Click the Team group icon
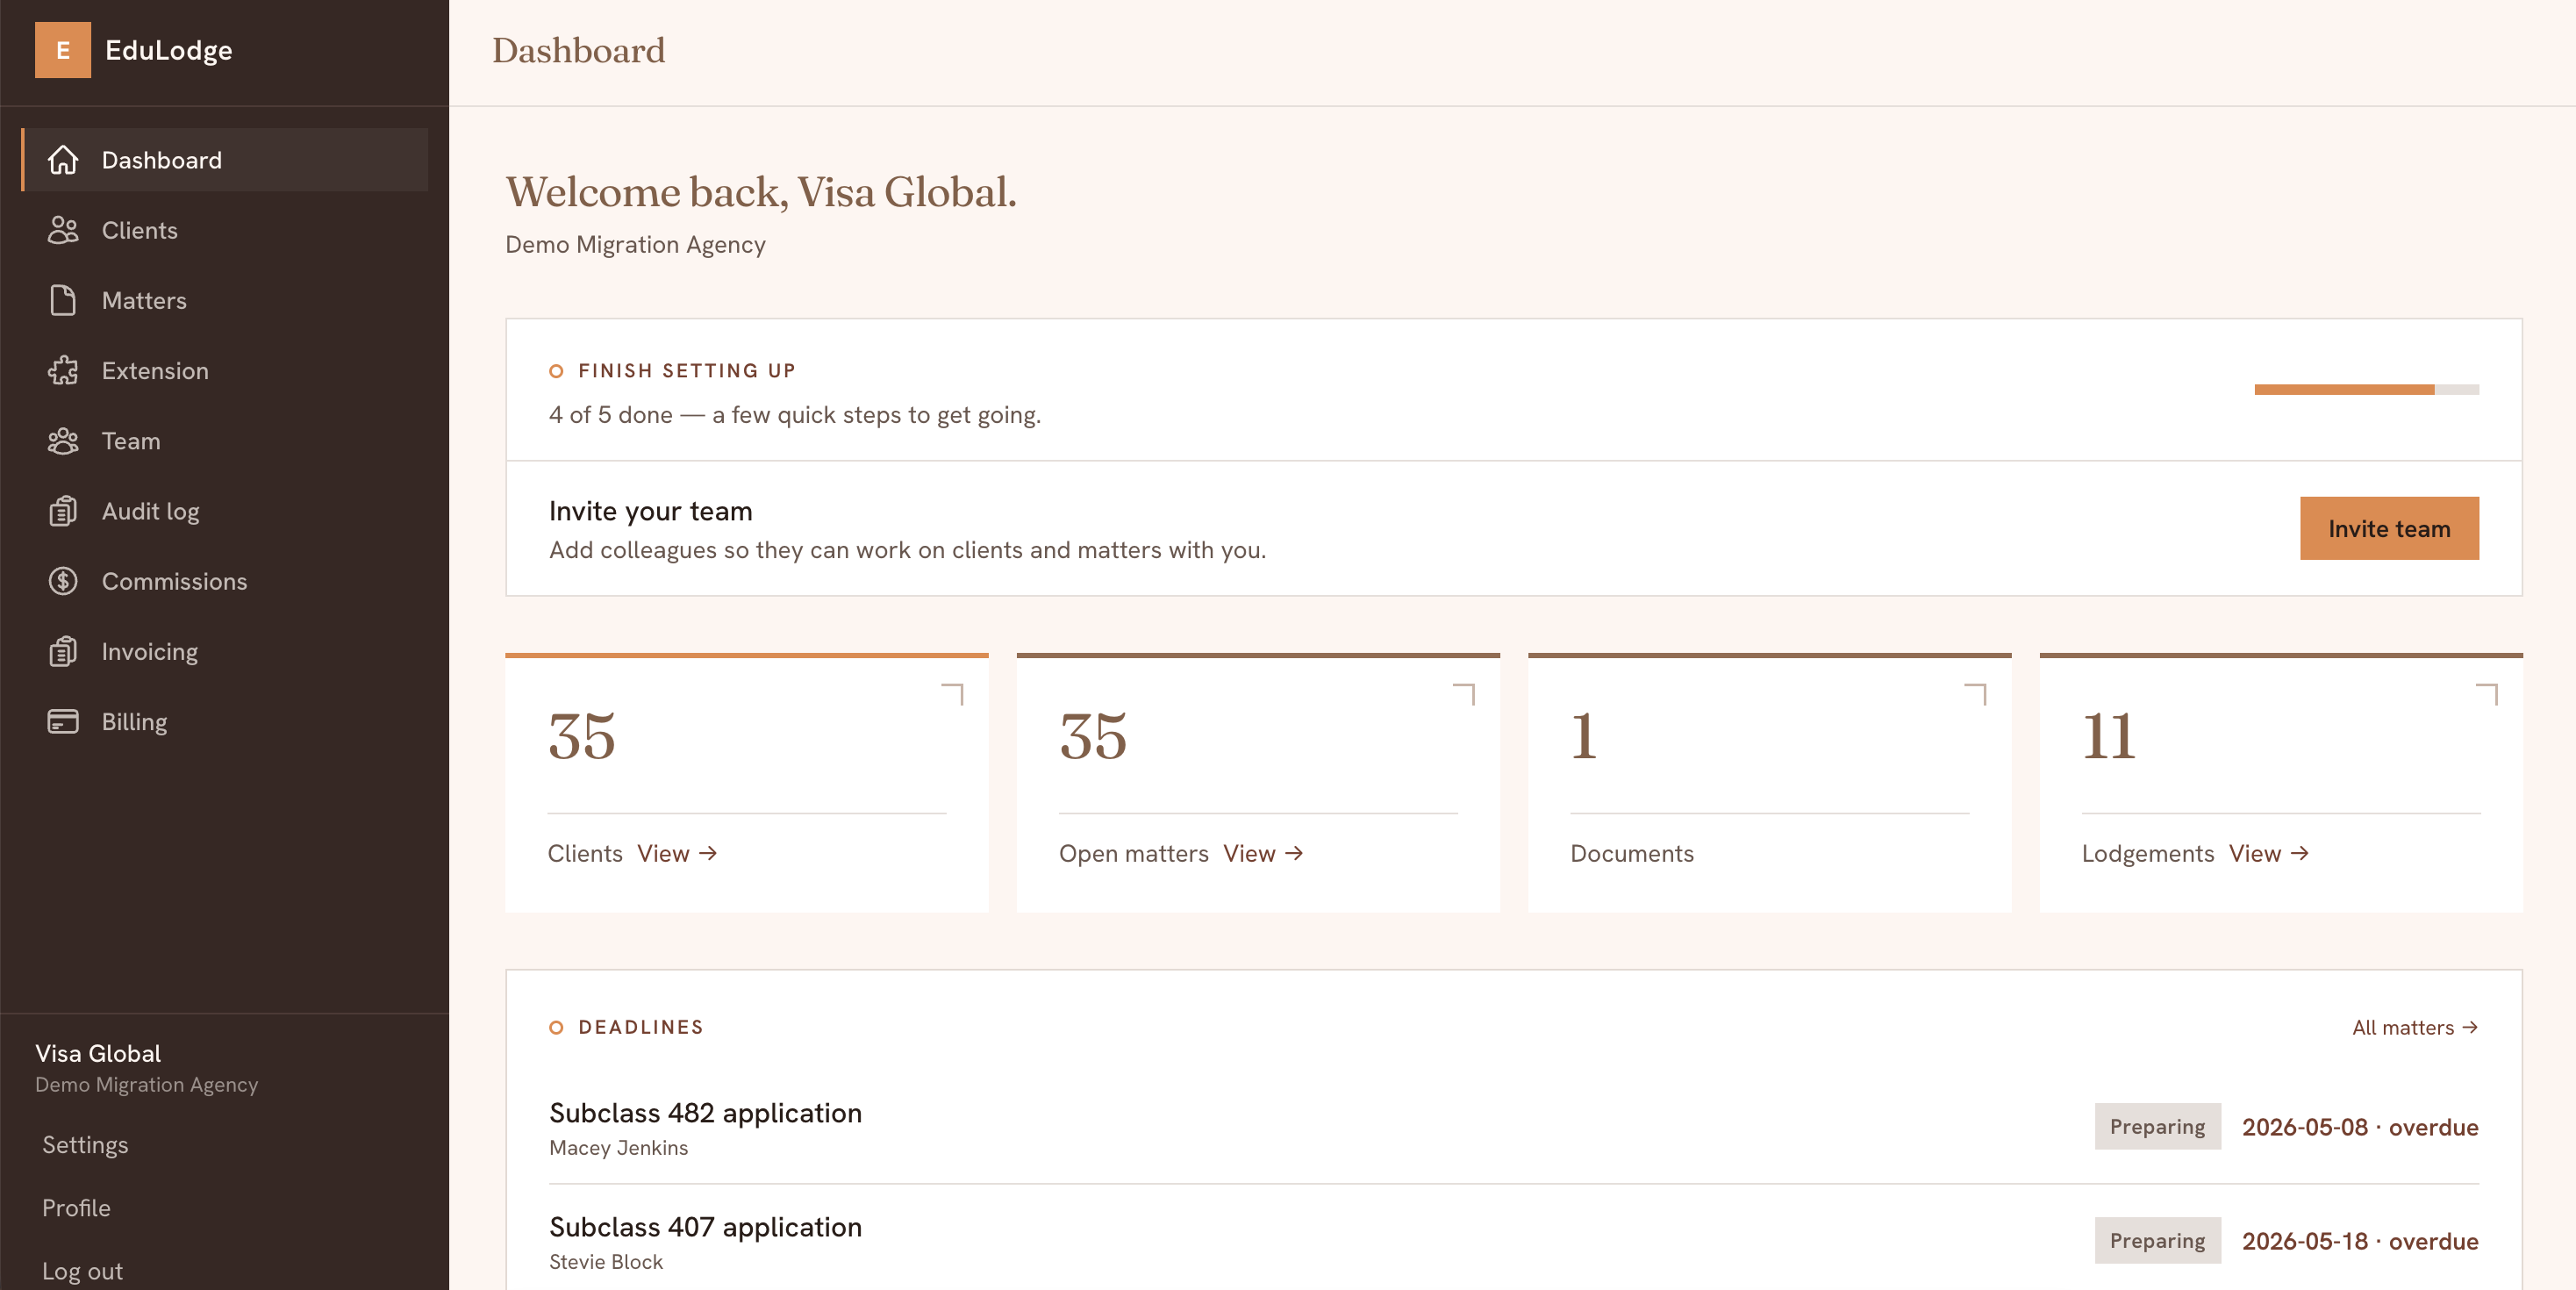This screenshot has width=2576, height=1290. [x=63, y=441]
